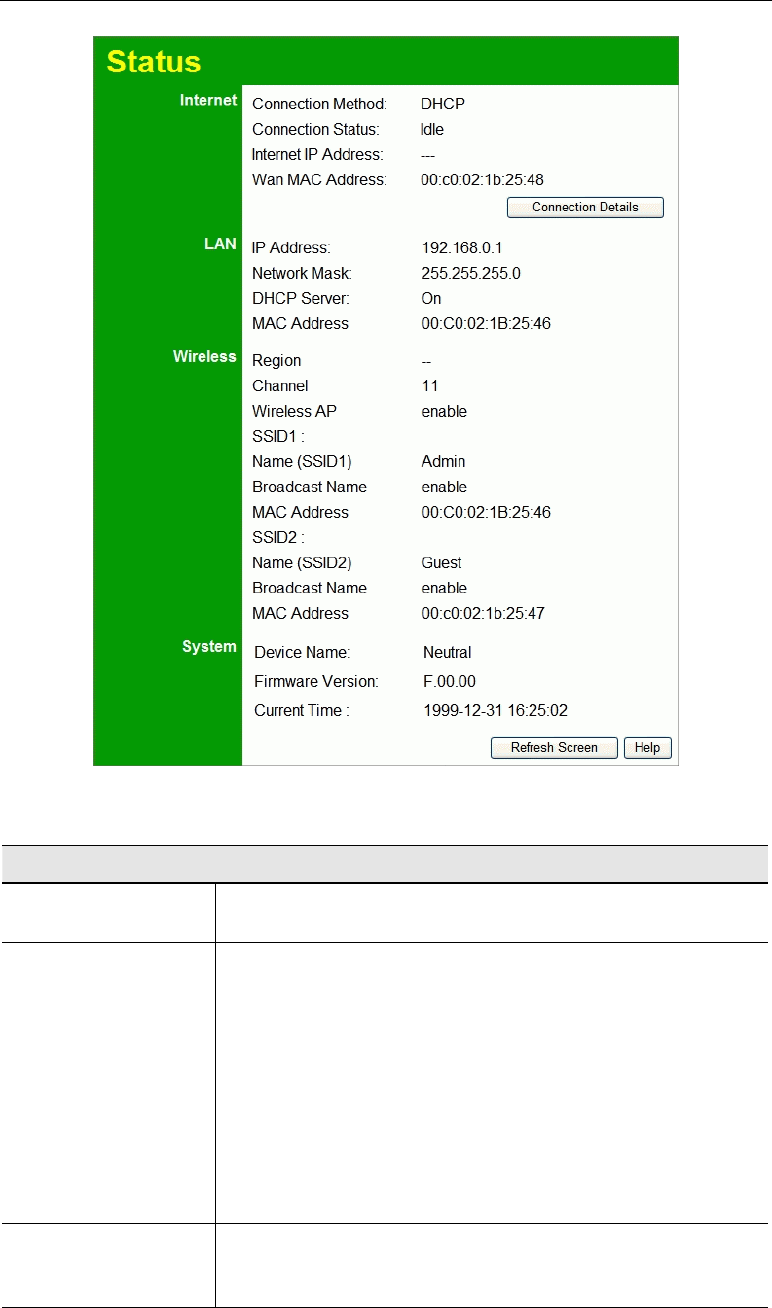
Task: Open the Connection Details button
Action: 585,207
